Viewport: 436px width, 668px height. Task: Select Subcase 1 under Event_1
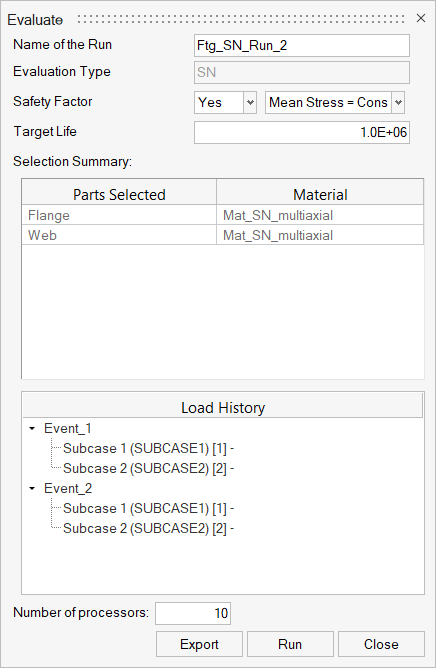(x=148, y=449)
